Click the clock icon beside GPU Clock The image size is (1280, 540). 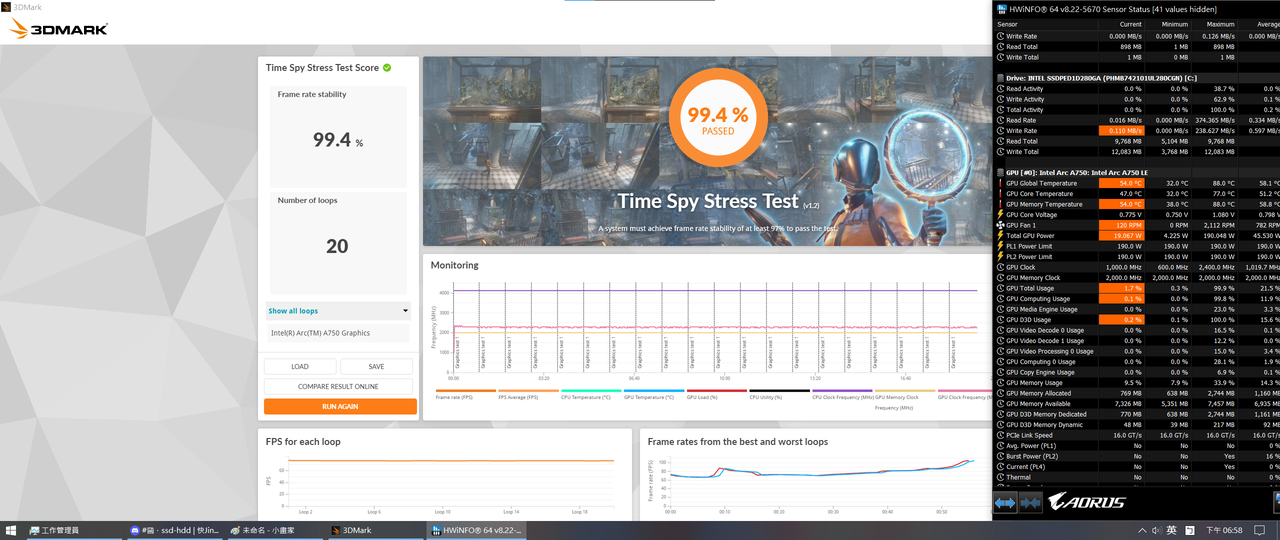(x=1000, y=267)
